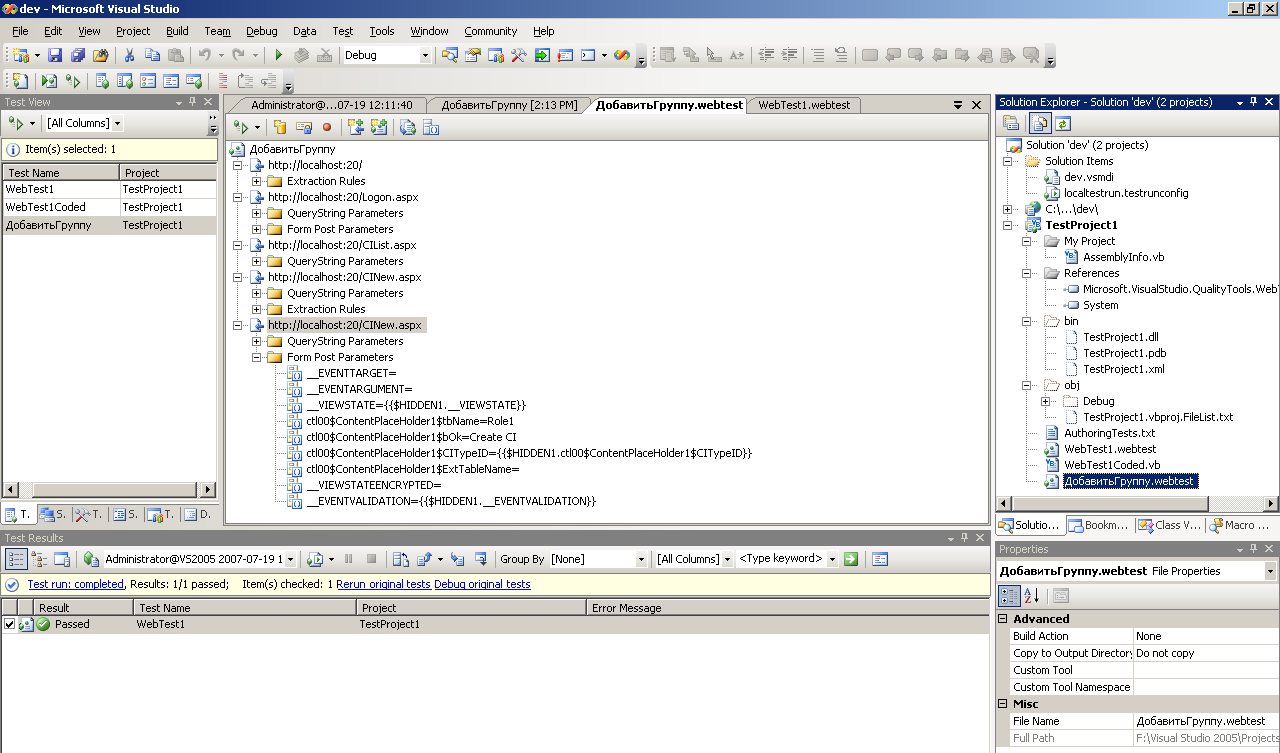This screenshot has width=1280, height=753.
Task: Click Parameterize Web Servers icon in the web test toolbar
Action: [x=431, y=127]
